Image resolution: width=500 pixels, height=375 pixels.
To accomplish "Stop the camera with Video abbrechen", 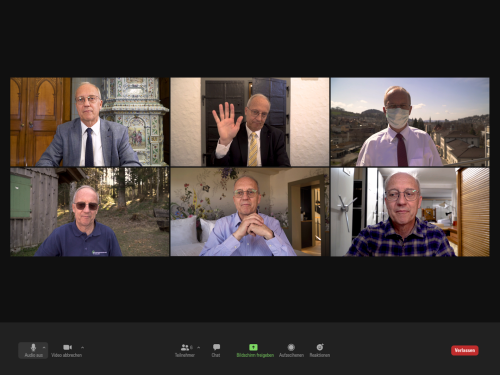I will pos(67,350).
